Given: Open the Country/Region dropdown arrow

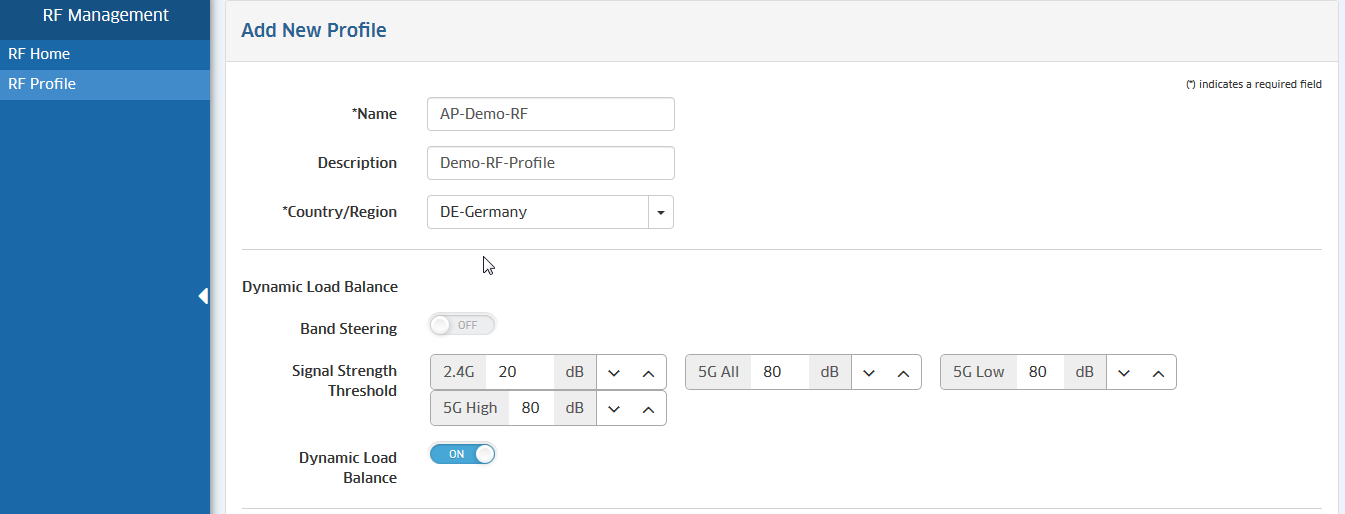Looking at the screenshot, I should click(661, 212).
